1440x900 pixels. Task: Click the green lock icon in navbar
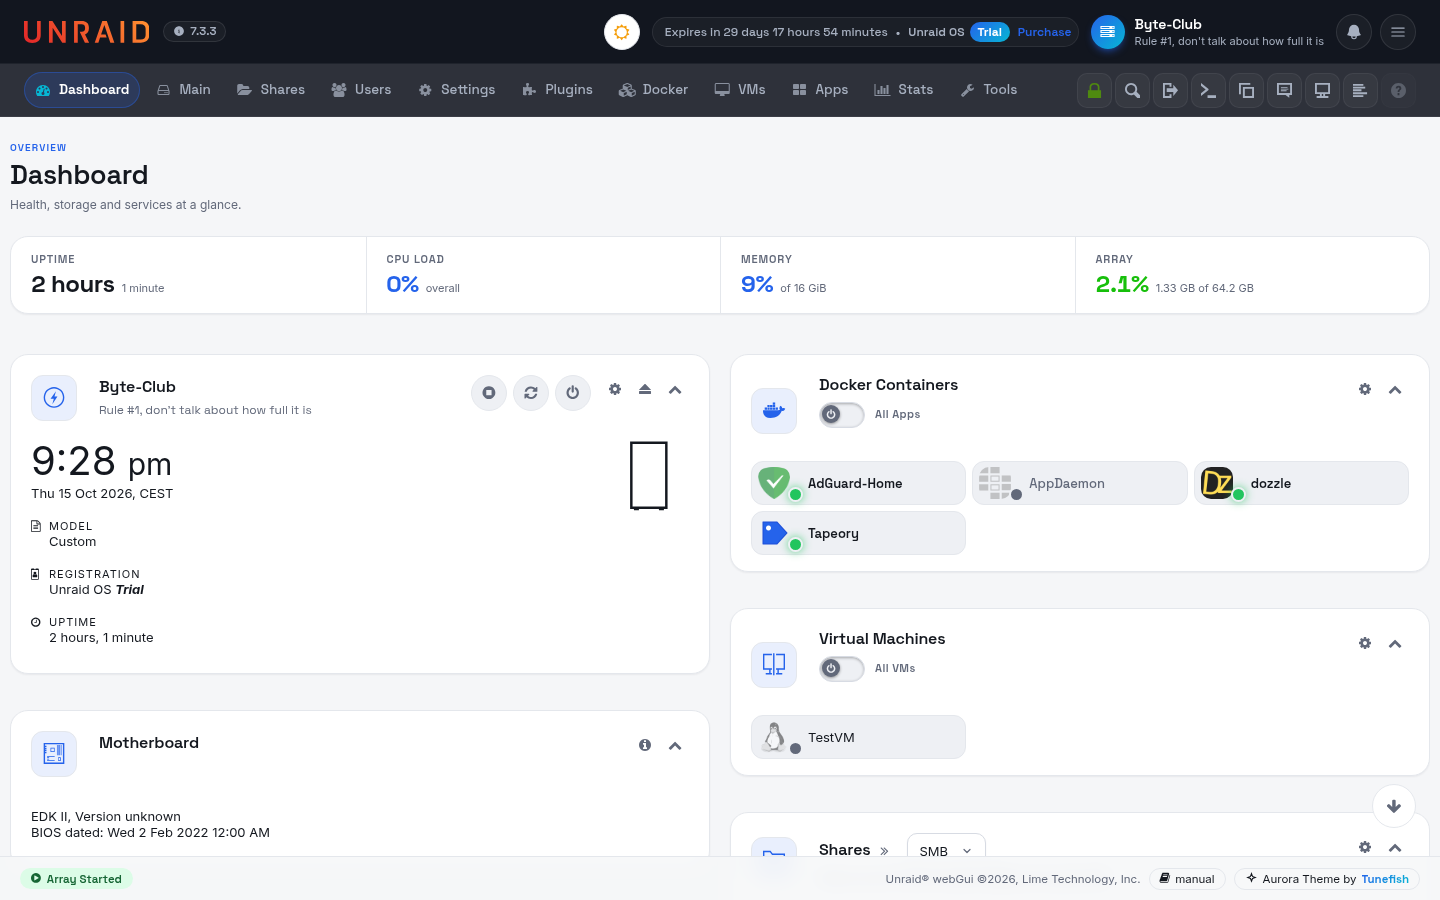[x=1094, y=90]
